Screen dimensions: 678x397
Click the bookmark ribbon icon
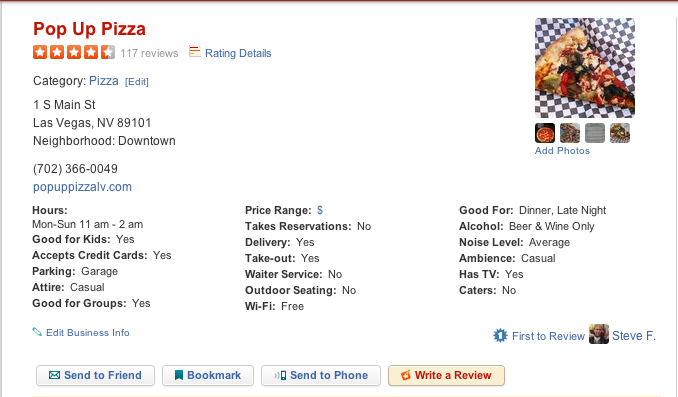(x=179, y=375)
